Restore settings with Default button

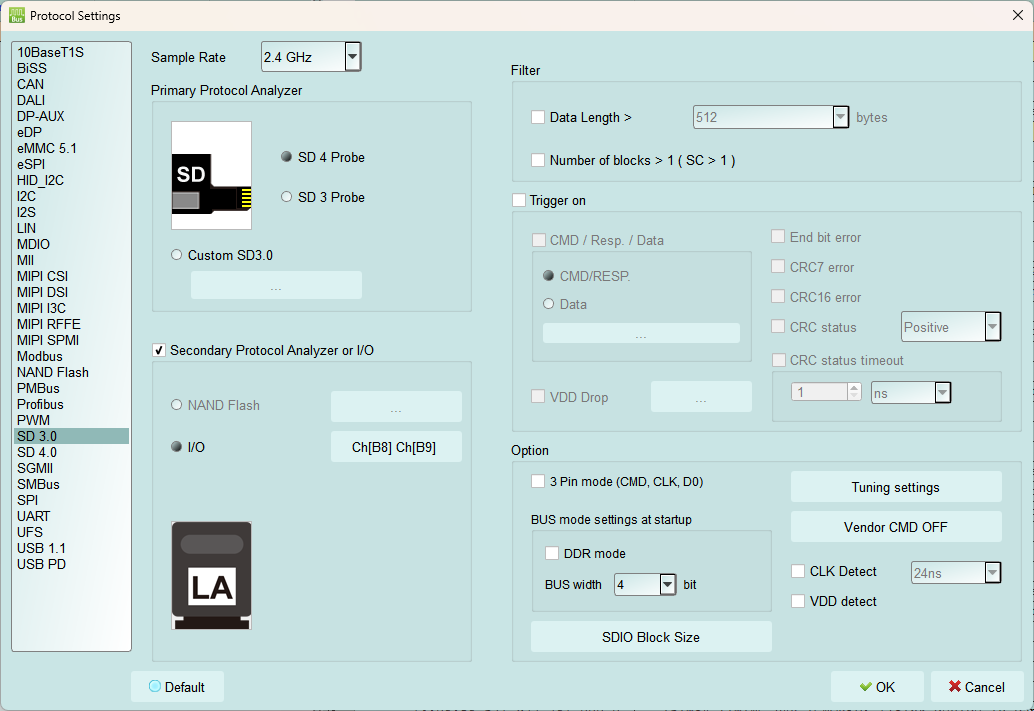177,687
